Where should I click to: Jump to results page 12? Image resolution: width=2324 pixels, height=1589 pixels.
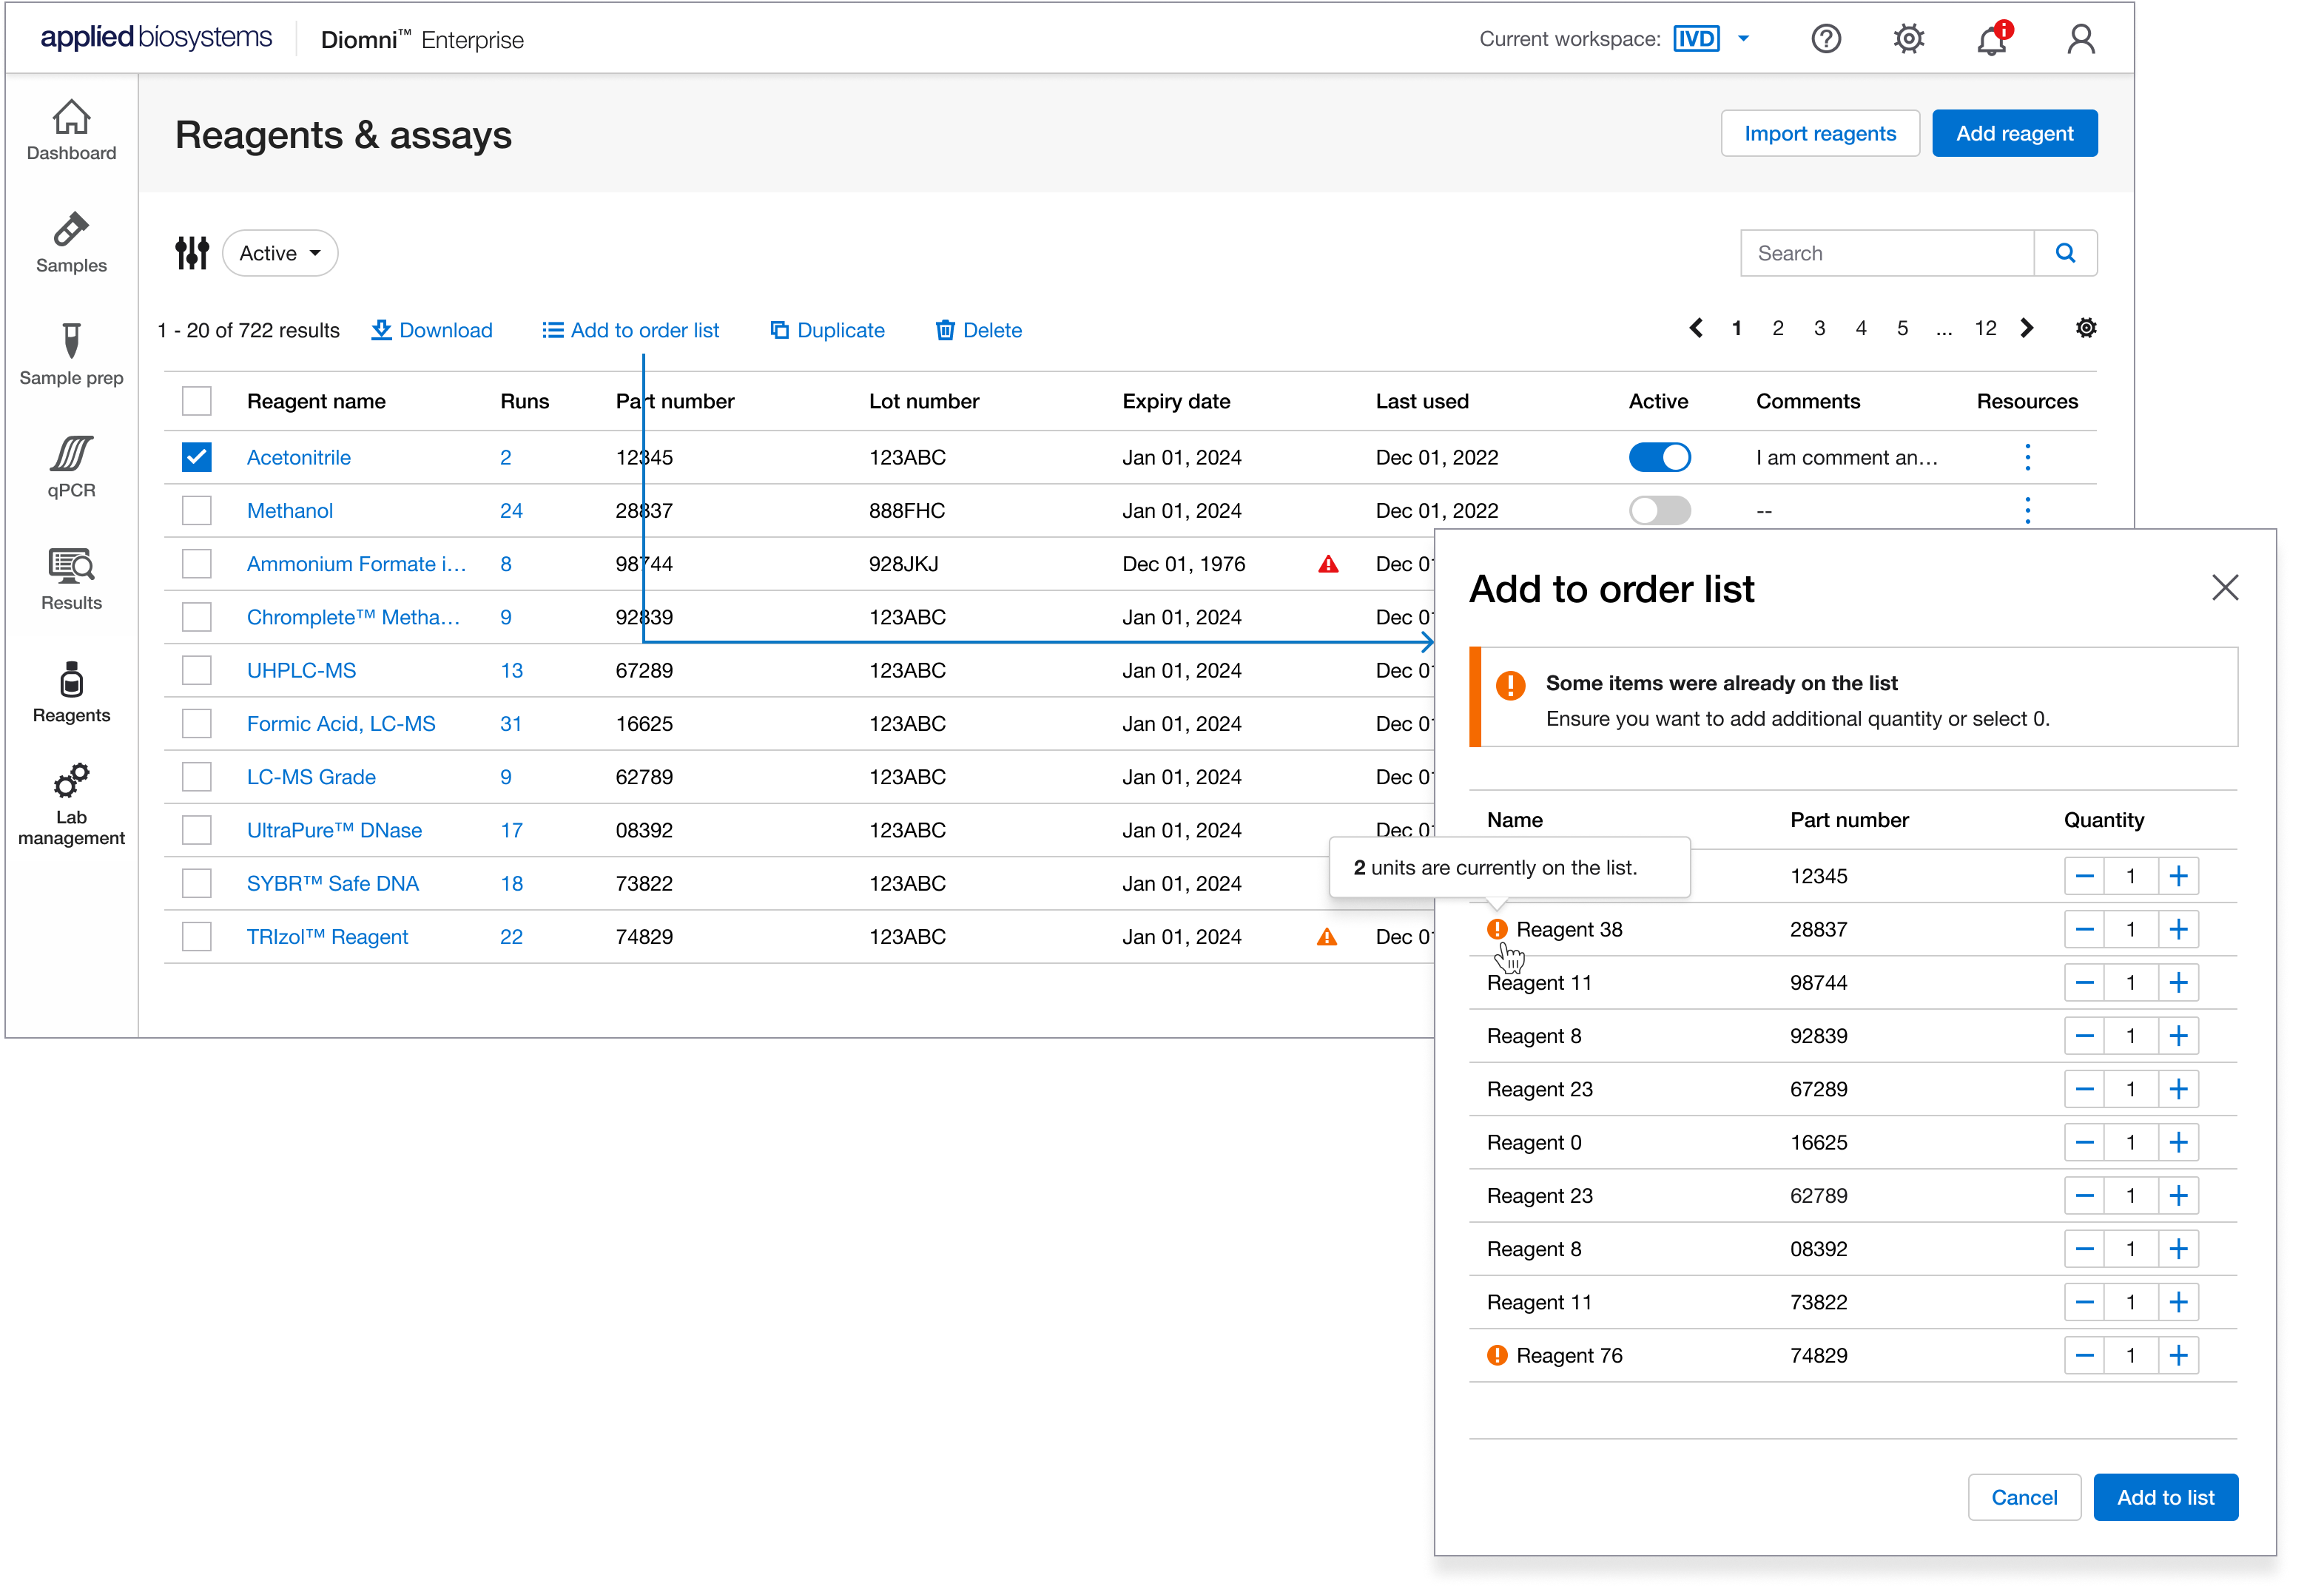pyautogui.click(x=1985, y=328)
